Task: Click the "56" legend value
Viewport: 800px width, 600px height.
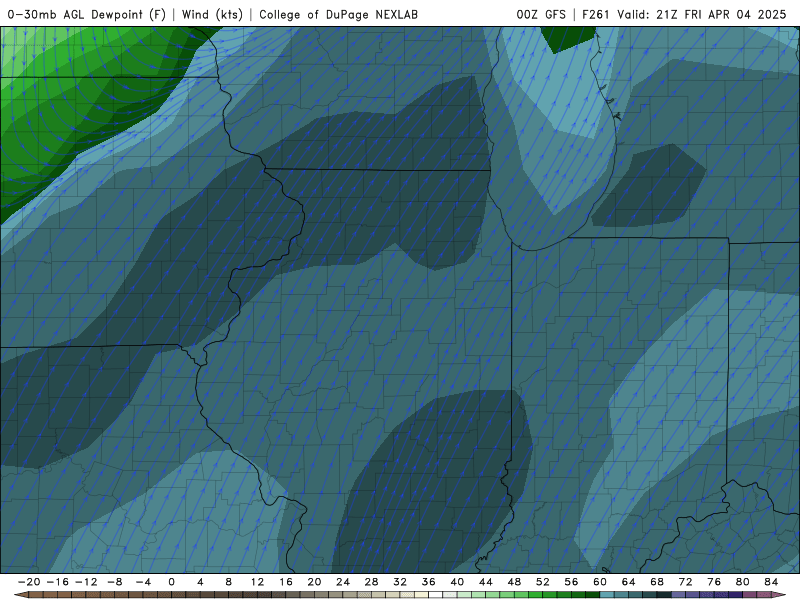Action: click(x=571, y=582)
